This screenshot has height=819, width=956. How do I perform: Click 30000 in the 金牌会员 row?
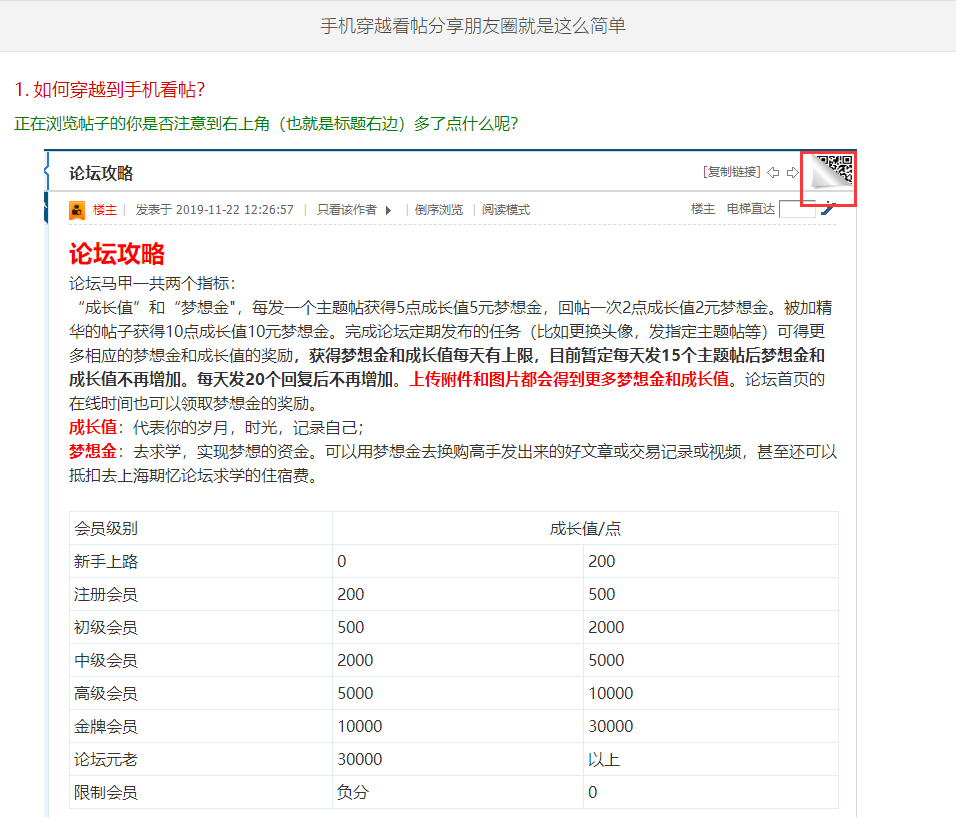point(611,726)
